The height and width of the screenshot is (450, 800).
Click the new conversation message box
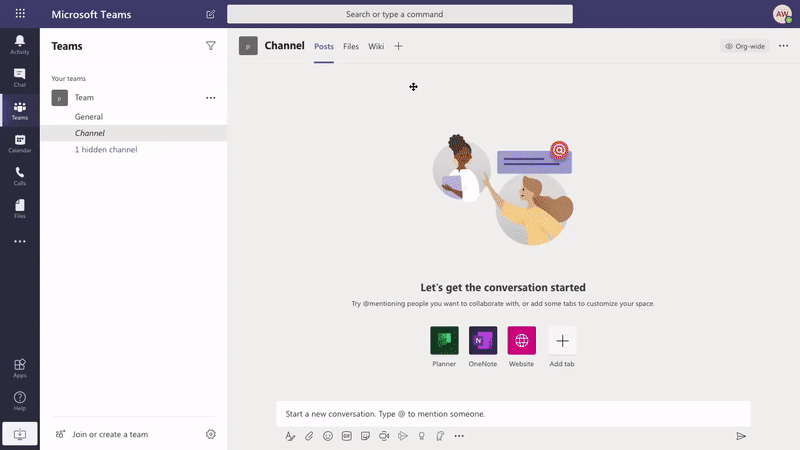[513, 414]
